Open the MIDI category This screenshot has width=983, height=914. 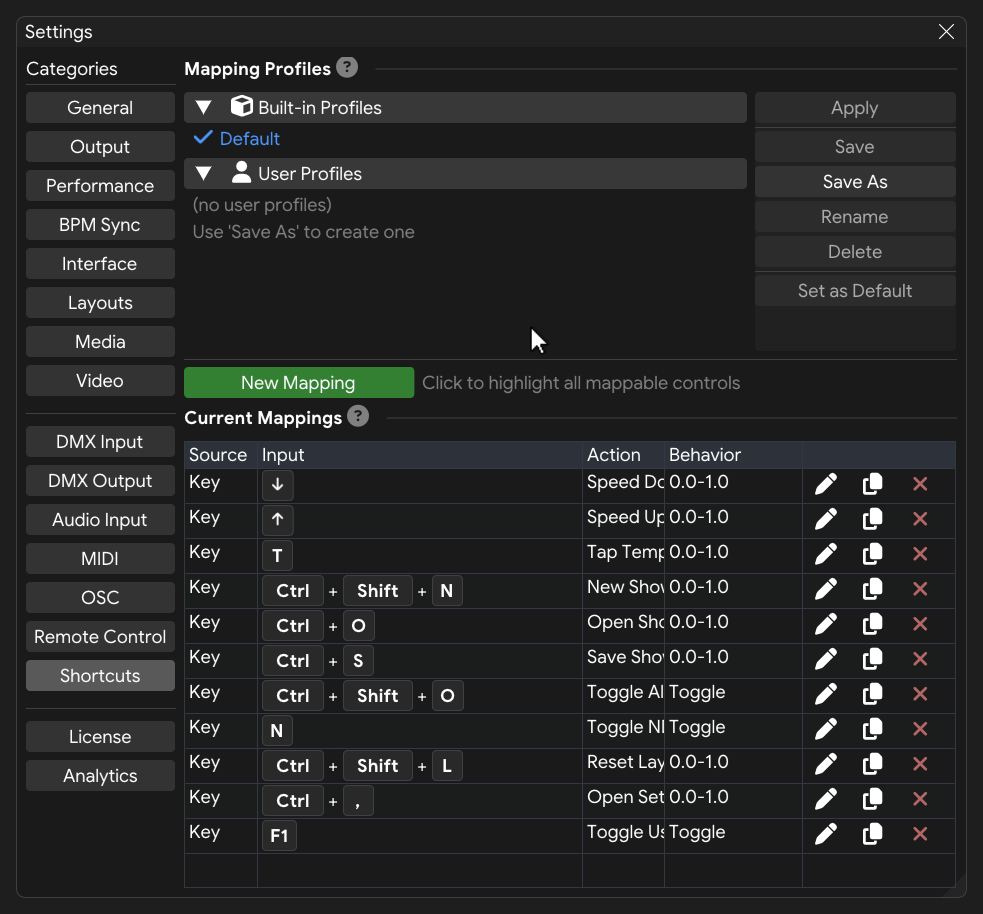[x=100, y=559]
